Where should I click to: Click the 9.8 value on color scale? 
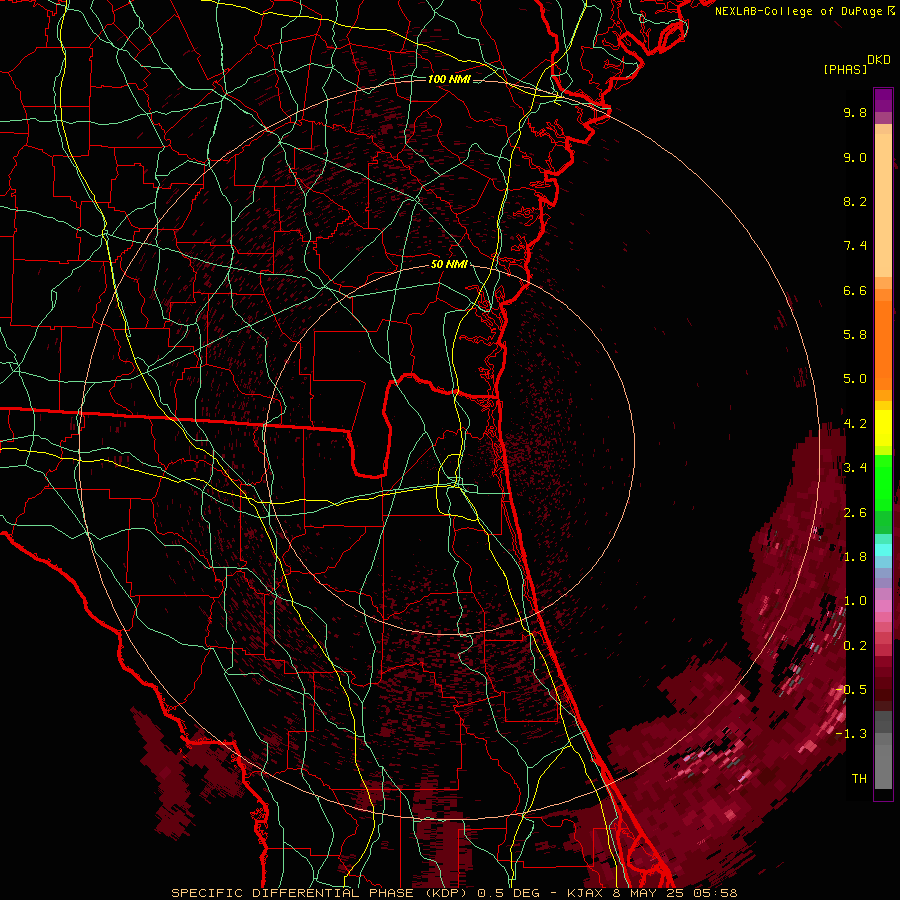(x=855, y=112)
